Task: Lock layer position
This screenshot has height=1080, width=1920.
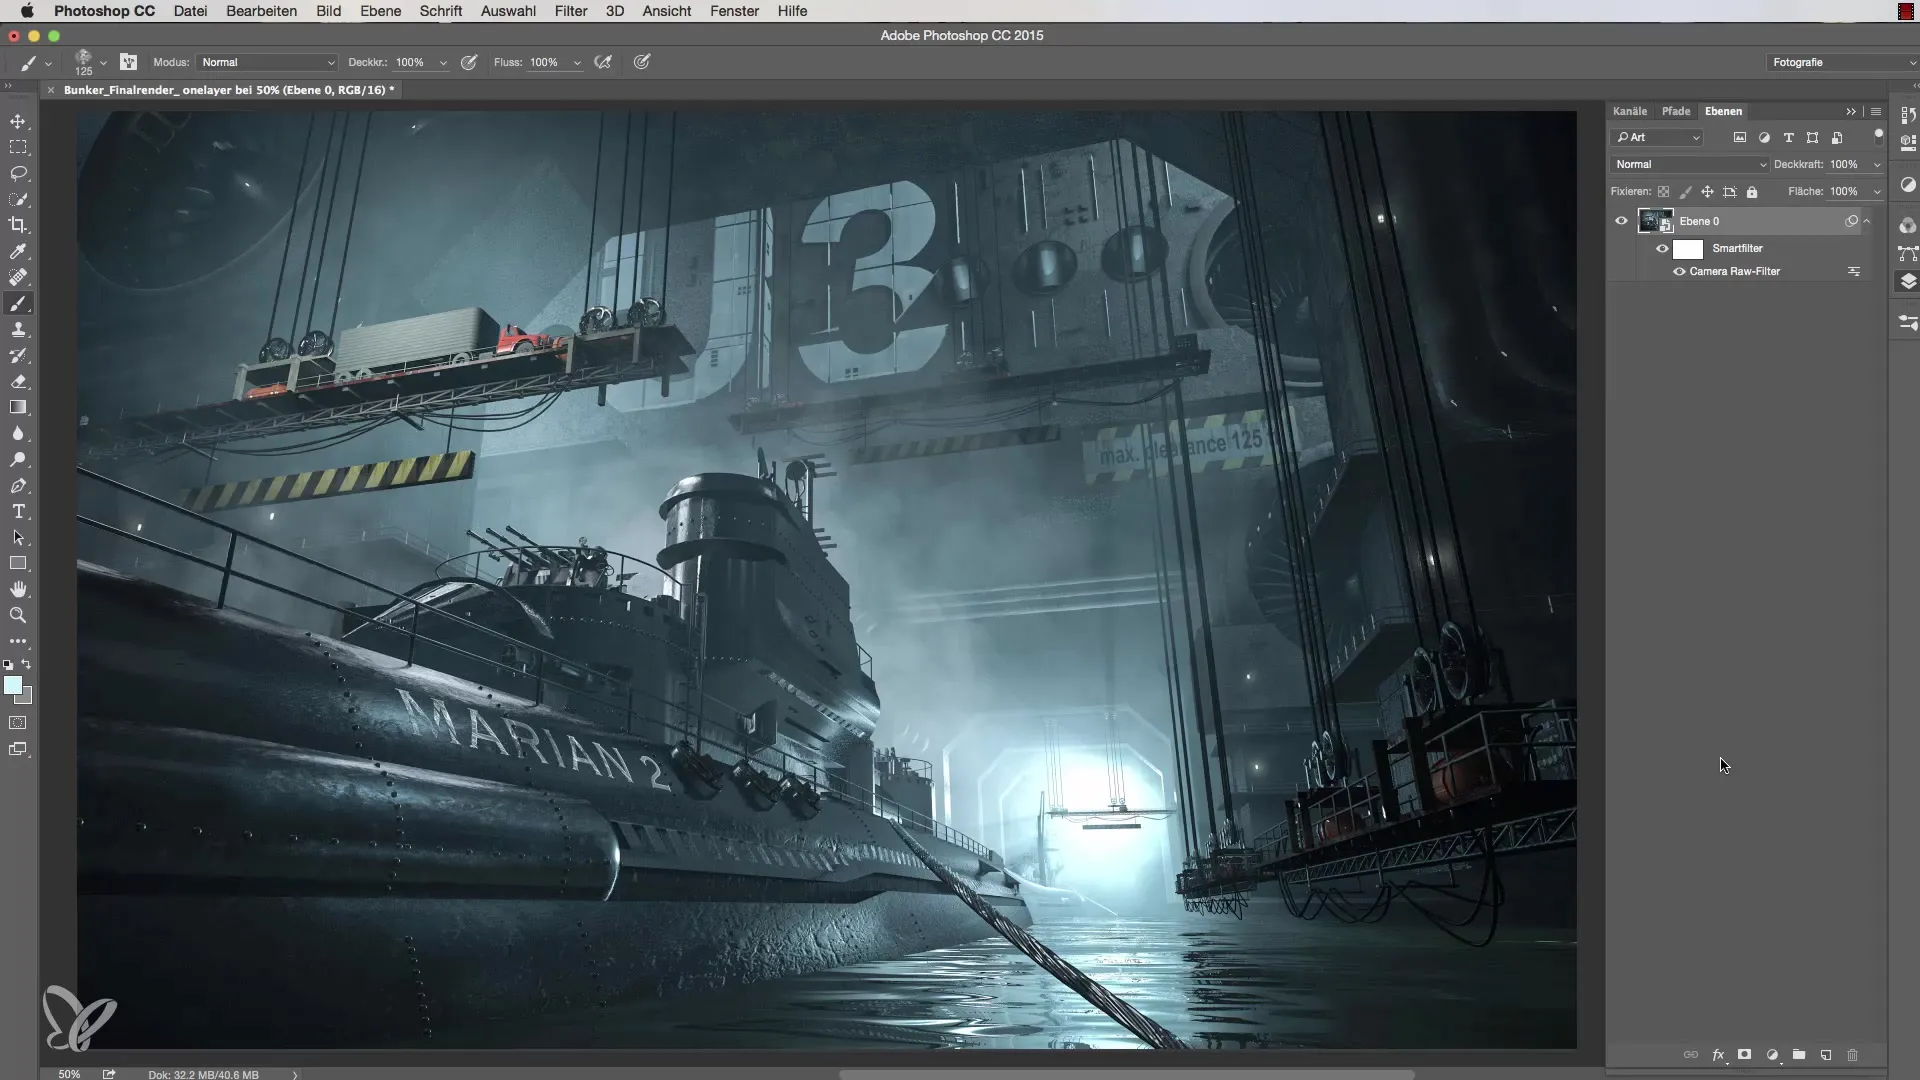Action: coord(1708,192)
